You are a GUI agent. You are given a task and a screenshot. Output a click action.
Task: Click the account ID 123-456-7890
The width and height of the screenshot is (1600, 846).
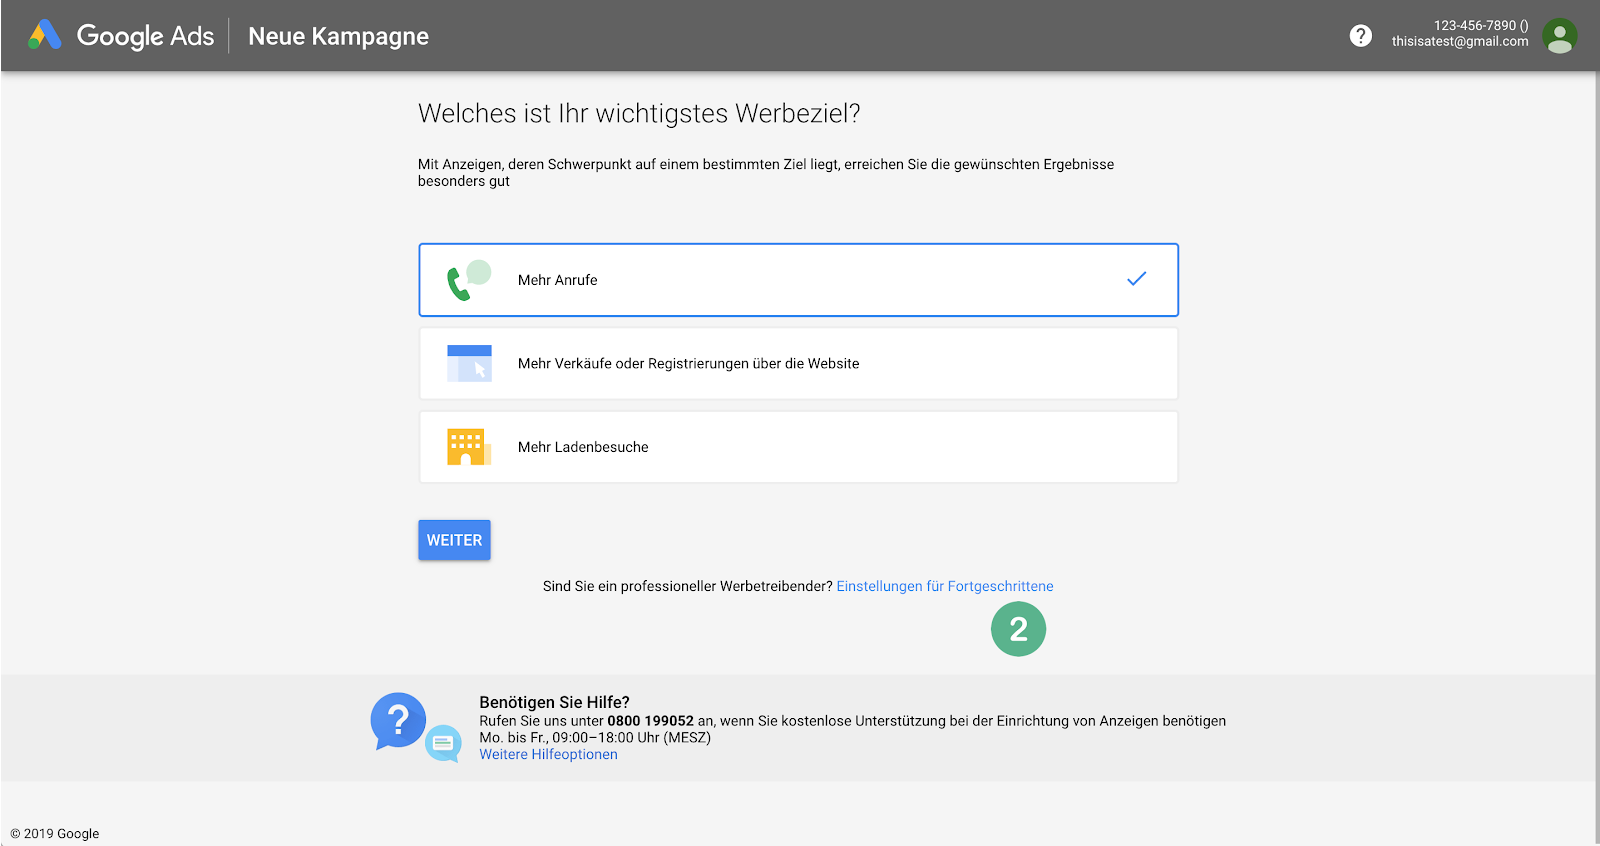point(1474,25)
